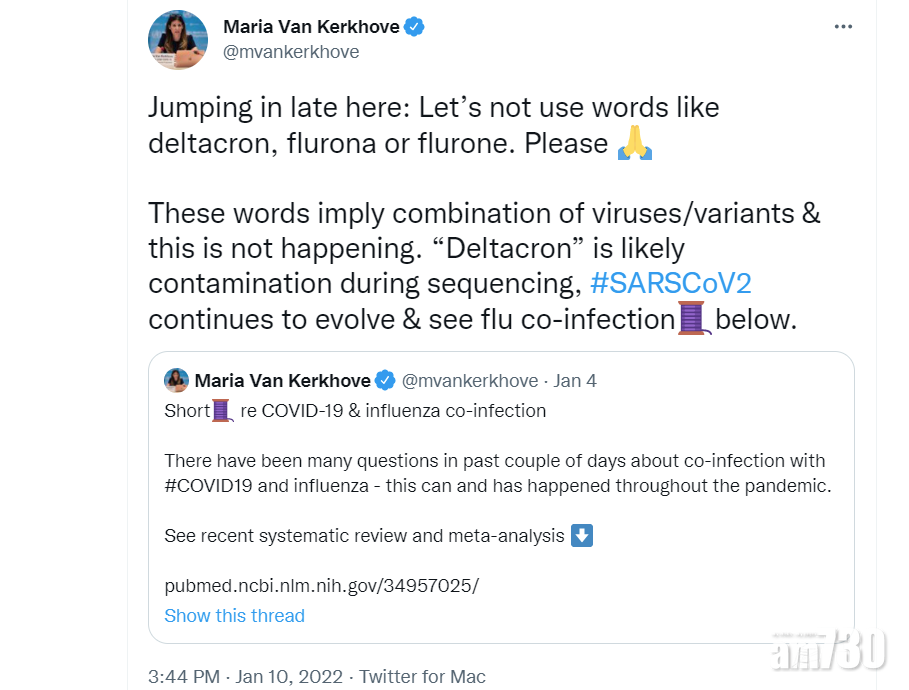The height and width of the screenshot is (690, 909).
Task: Click the bold author name Maria Van Kerkhove
Action: coord(310,27)
